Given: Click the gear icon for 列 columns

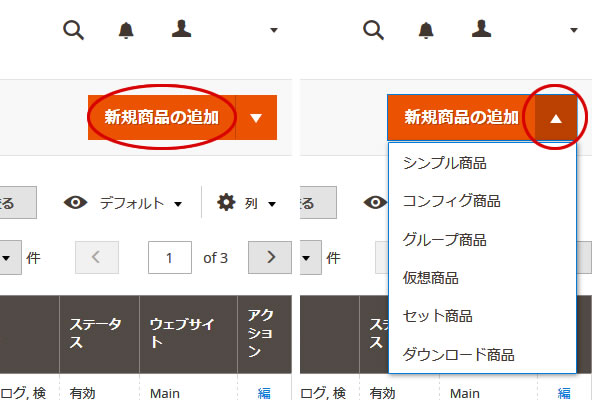Looking at the screenshot, I should [x=226, y=203].
